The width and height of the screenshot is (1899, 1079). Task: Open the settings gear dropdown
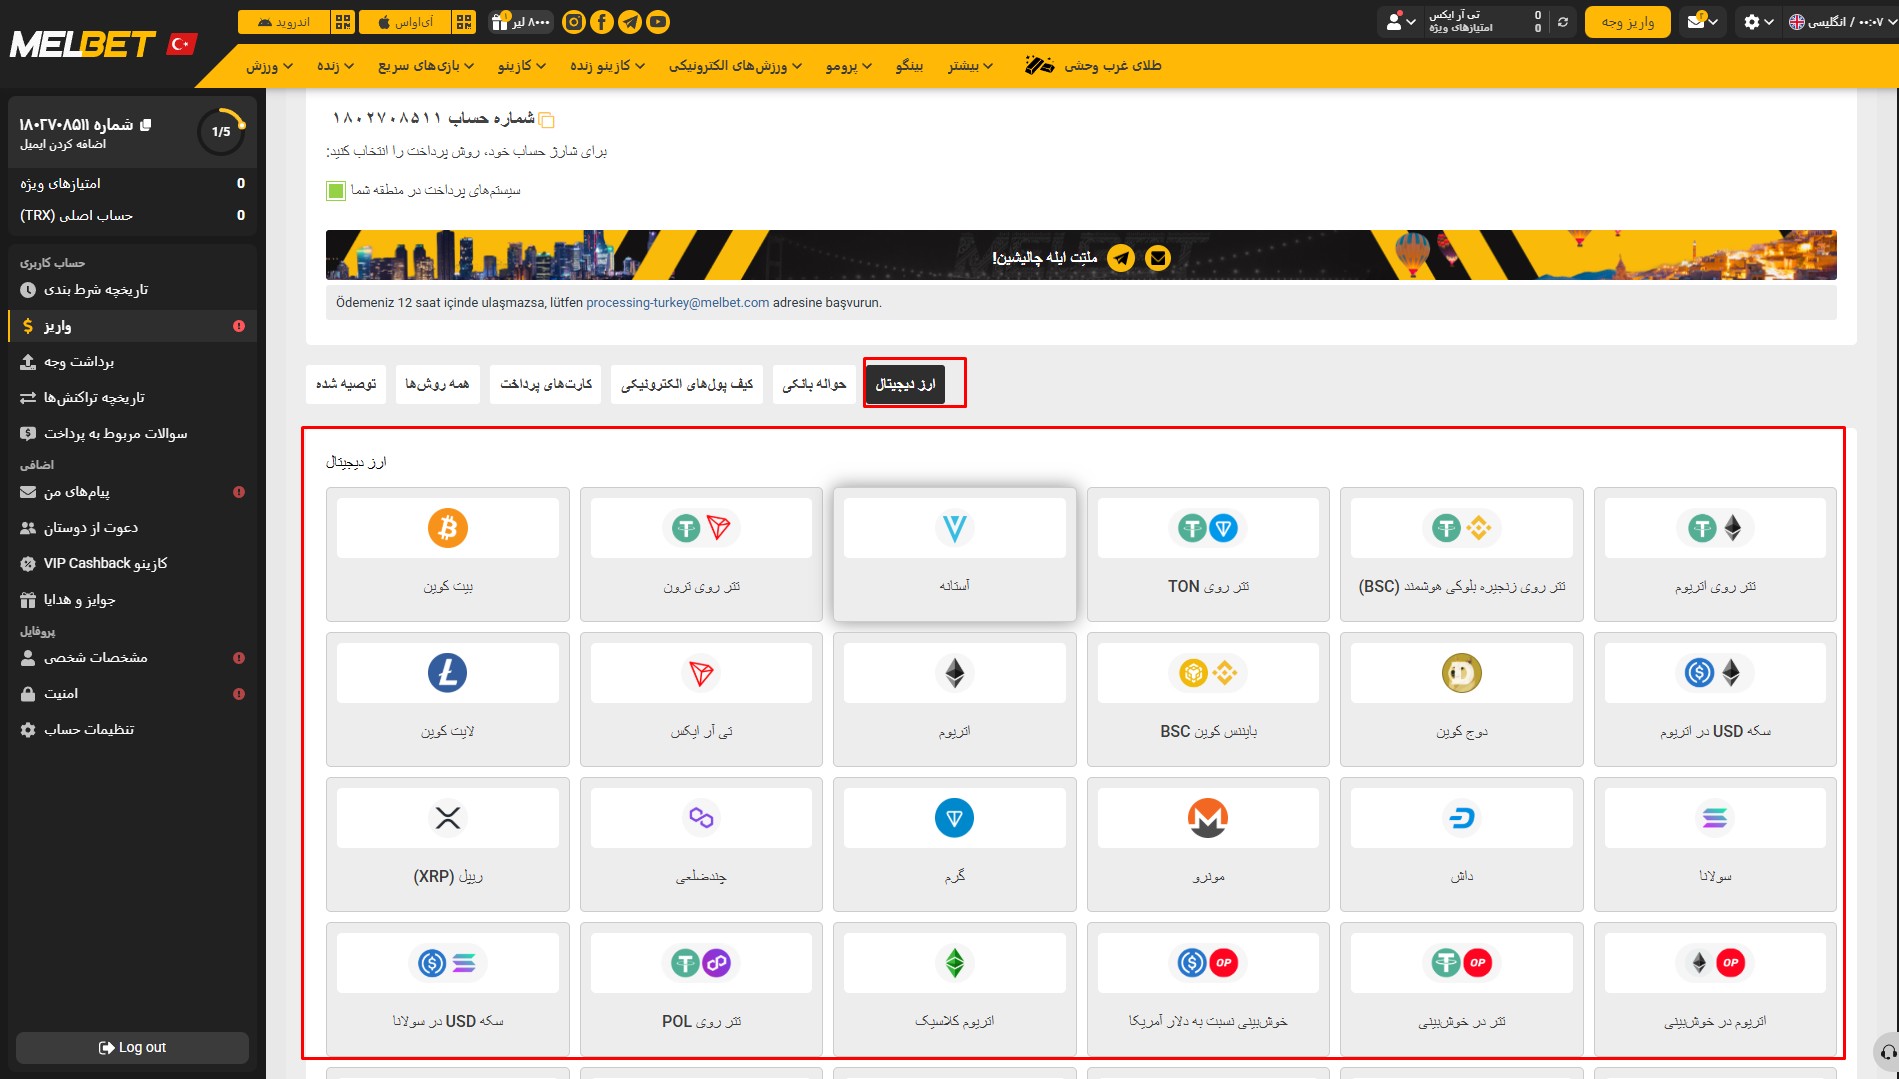click(1758, 22)
